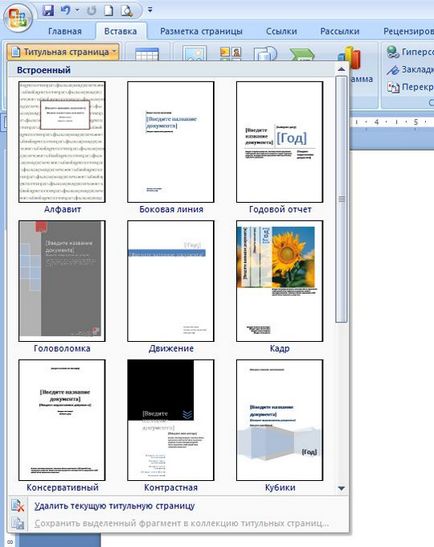Screen dimensions: 434x547
Task: Switch to the Ссылки tab
Action: [x=281, y=31]
